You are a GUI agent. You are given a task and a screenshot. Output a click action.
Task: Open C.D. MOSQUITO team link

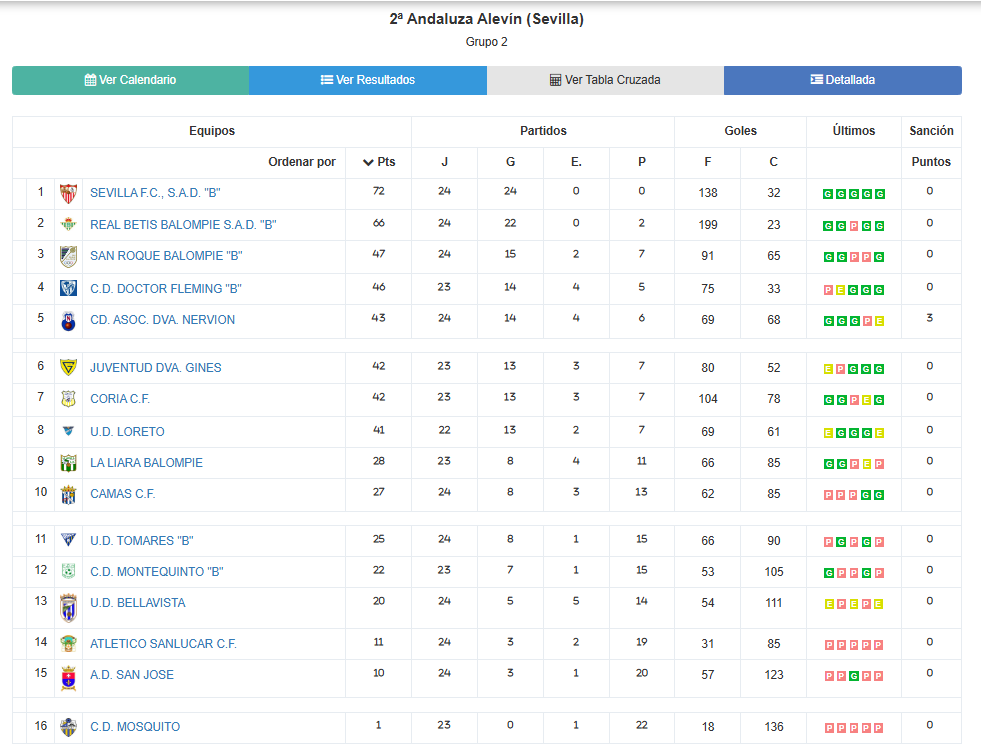point(135,727)
